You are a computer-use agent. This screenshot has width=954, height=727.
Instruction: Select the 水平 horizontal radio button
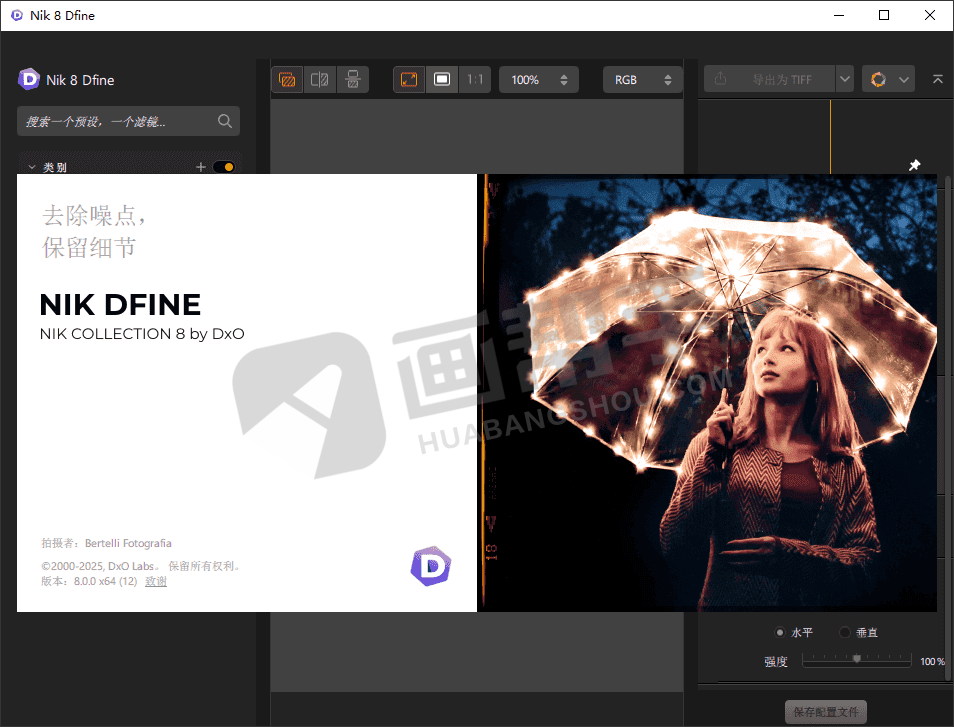pyautogui.click(x=779, y=632)
